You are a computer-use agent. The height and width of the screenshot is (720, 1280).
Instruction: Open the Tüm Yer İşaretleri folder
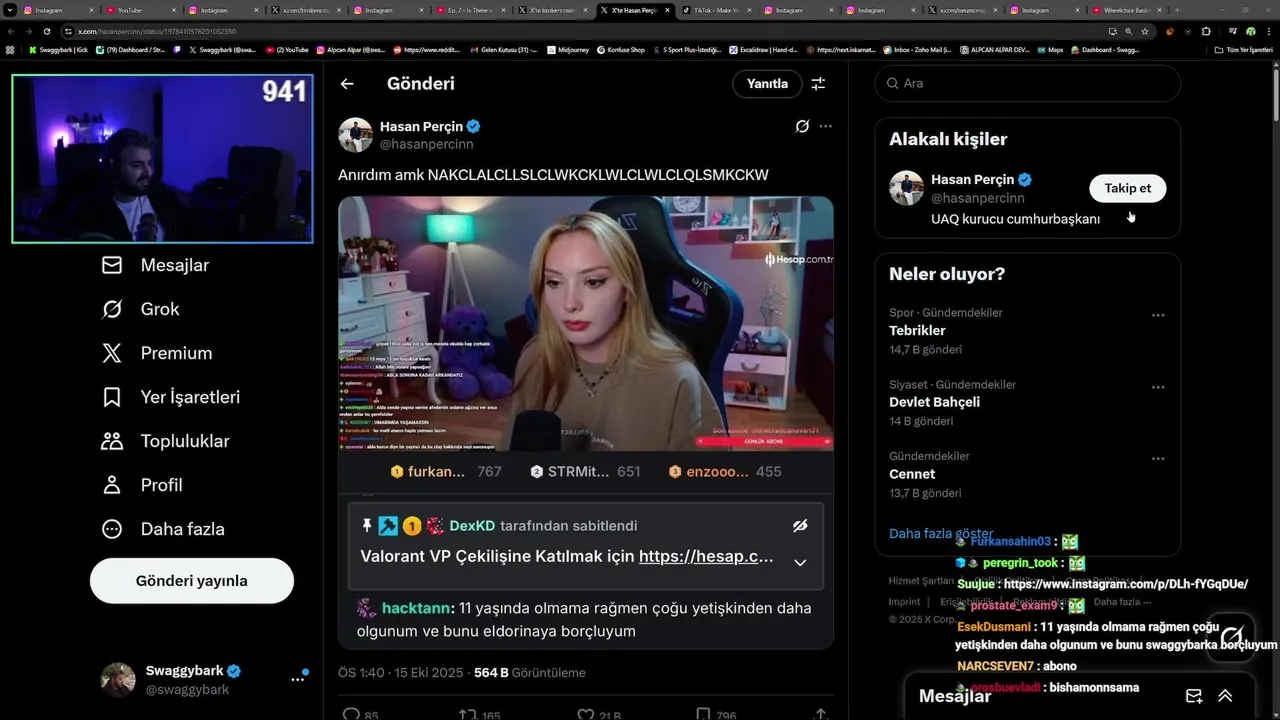tap(1244, 49)
